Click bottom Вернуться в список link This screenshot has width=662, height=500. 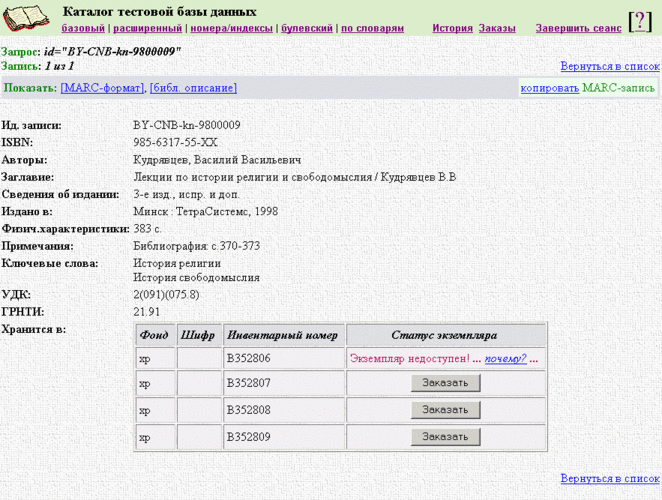[610, 479]
